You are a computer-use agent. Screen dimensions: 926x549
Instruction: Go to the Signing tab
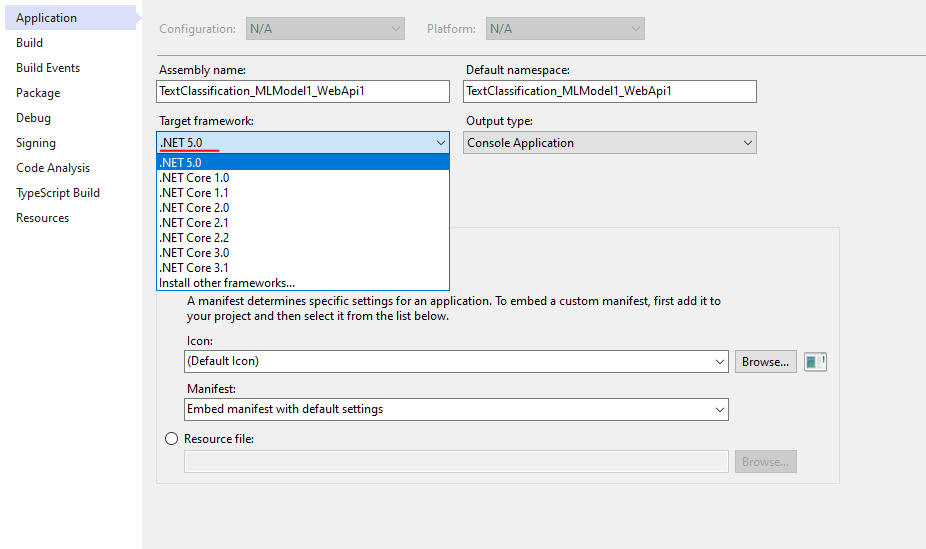point(71,143)
